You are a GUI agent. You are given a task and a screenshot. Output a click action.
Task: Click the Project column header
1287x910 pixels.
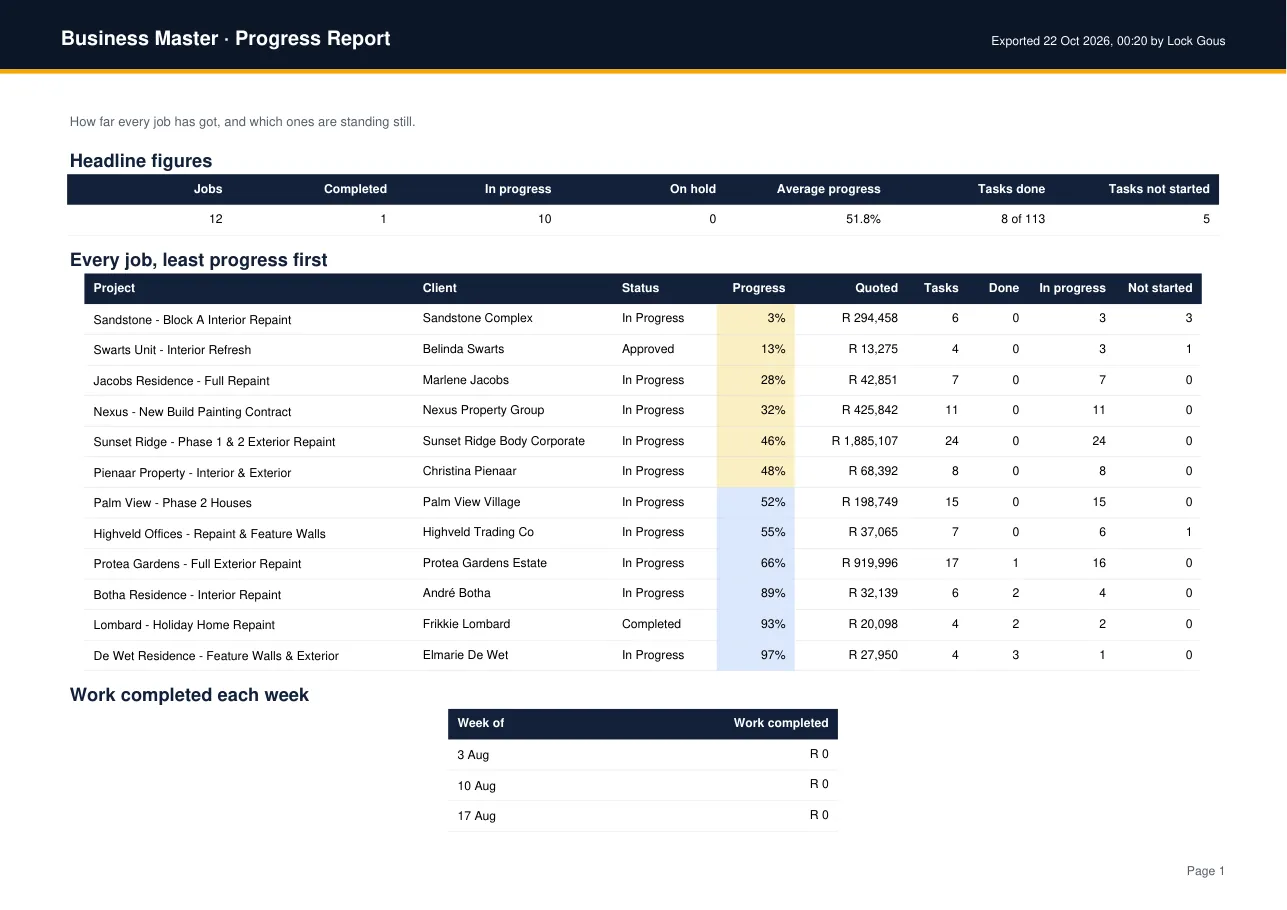pyautogui.click(x=114, y=288)
